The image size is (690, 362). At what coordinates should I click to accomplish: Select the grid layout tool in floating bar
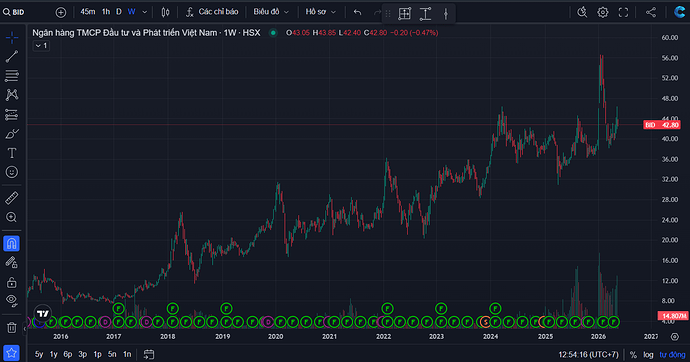pos(404,14)
